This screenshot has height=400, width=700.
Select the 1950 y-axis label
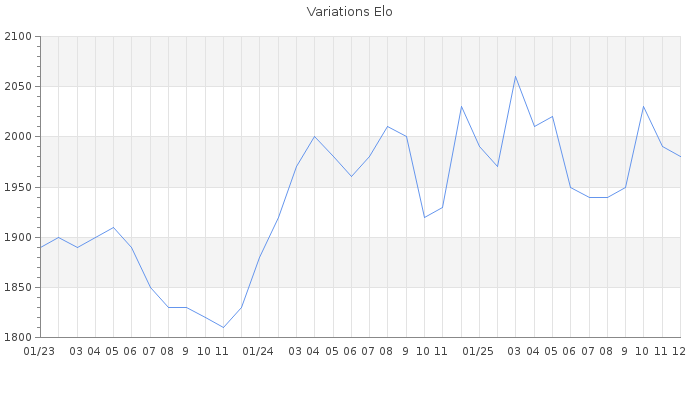coord(17,187)
